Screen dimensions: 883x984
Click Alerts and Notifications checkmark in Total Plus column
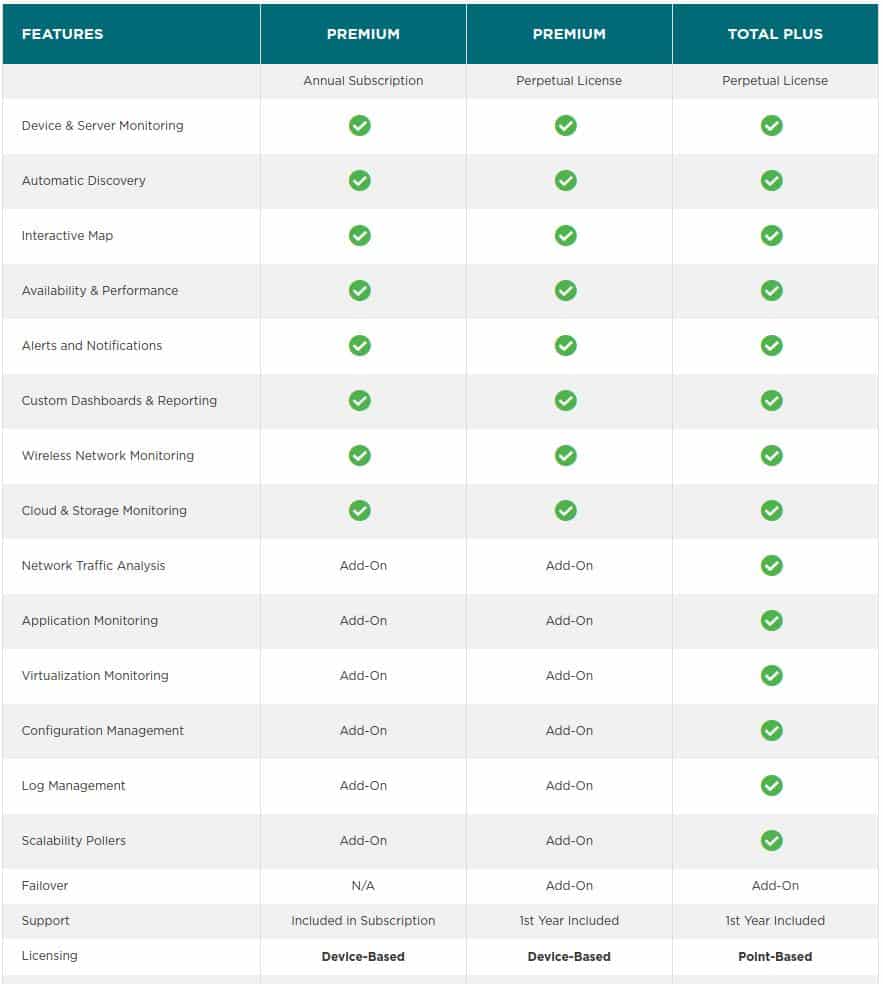[771, 345]
